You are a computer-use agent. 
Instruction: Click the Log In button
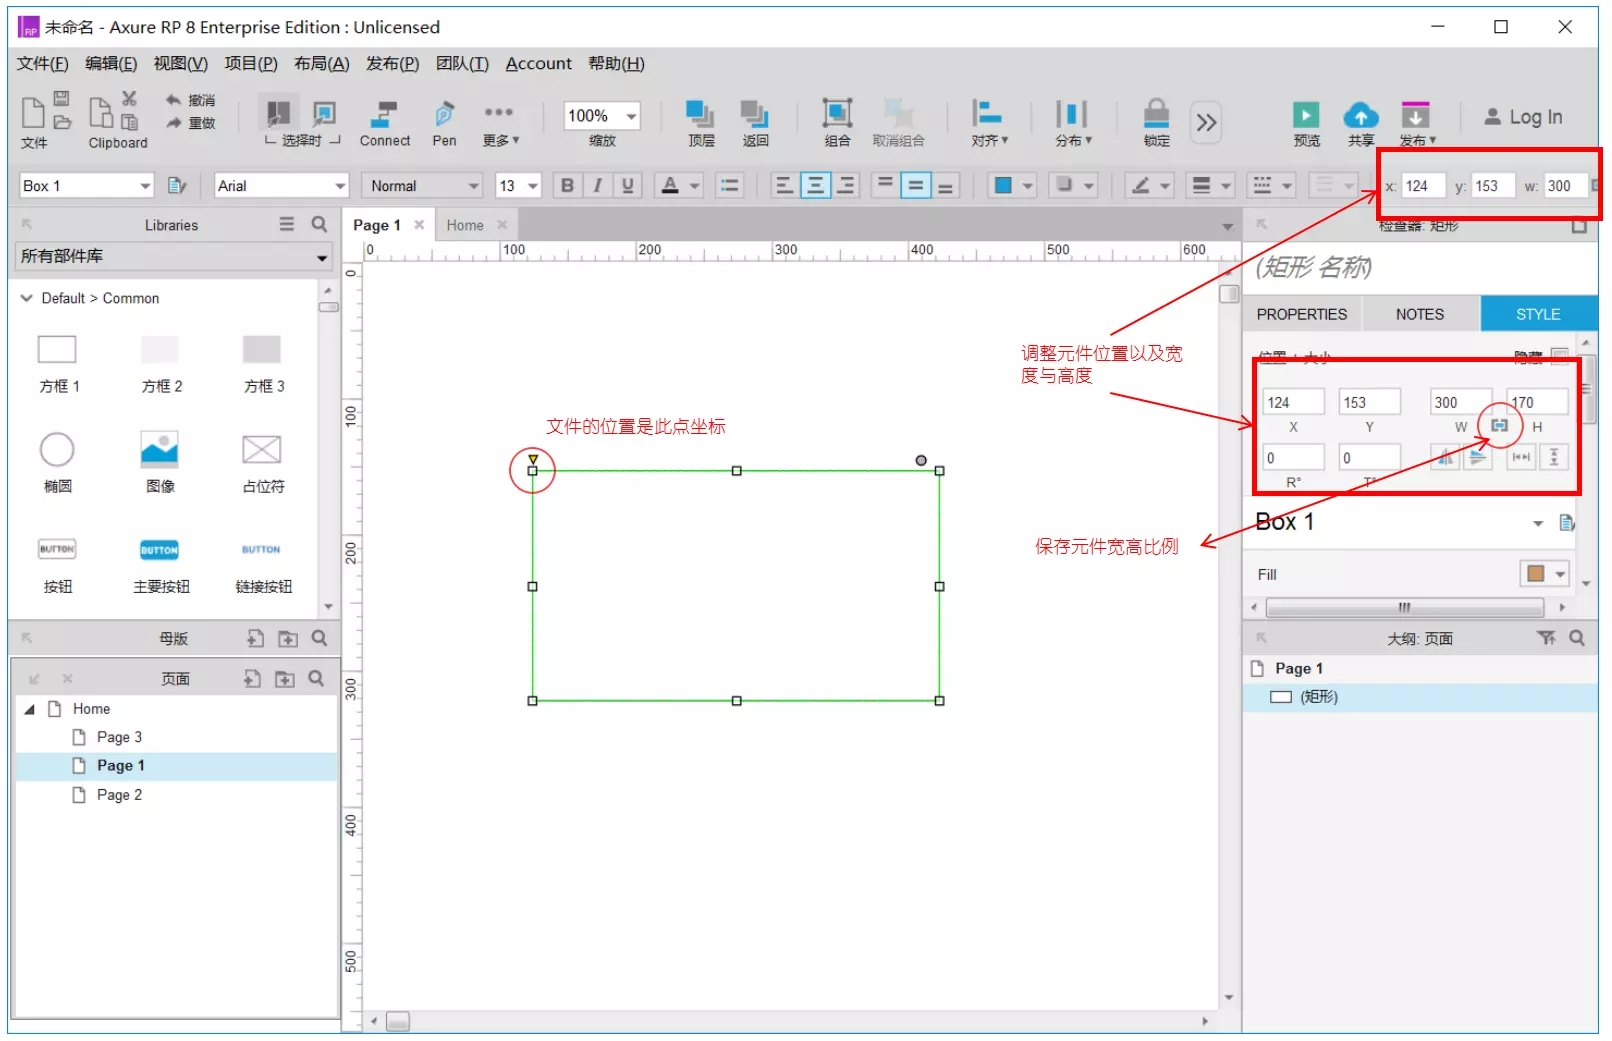(x=1522, y=117)
